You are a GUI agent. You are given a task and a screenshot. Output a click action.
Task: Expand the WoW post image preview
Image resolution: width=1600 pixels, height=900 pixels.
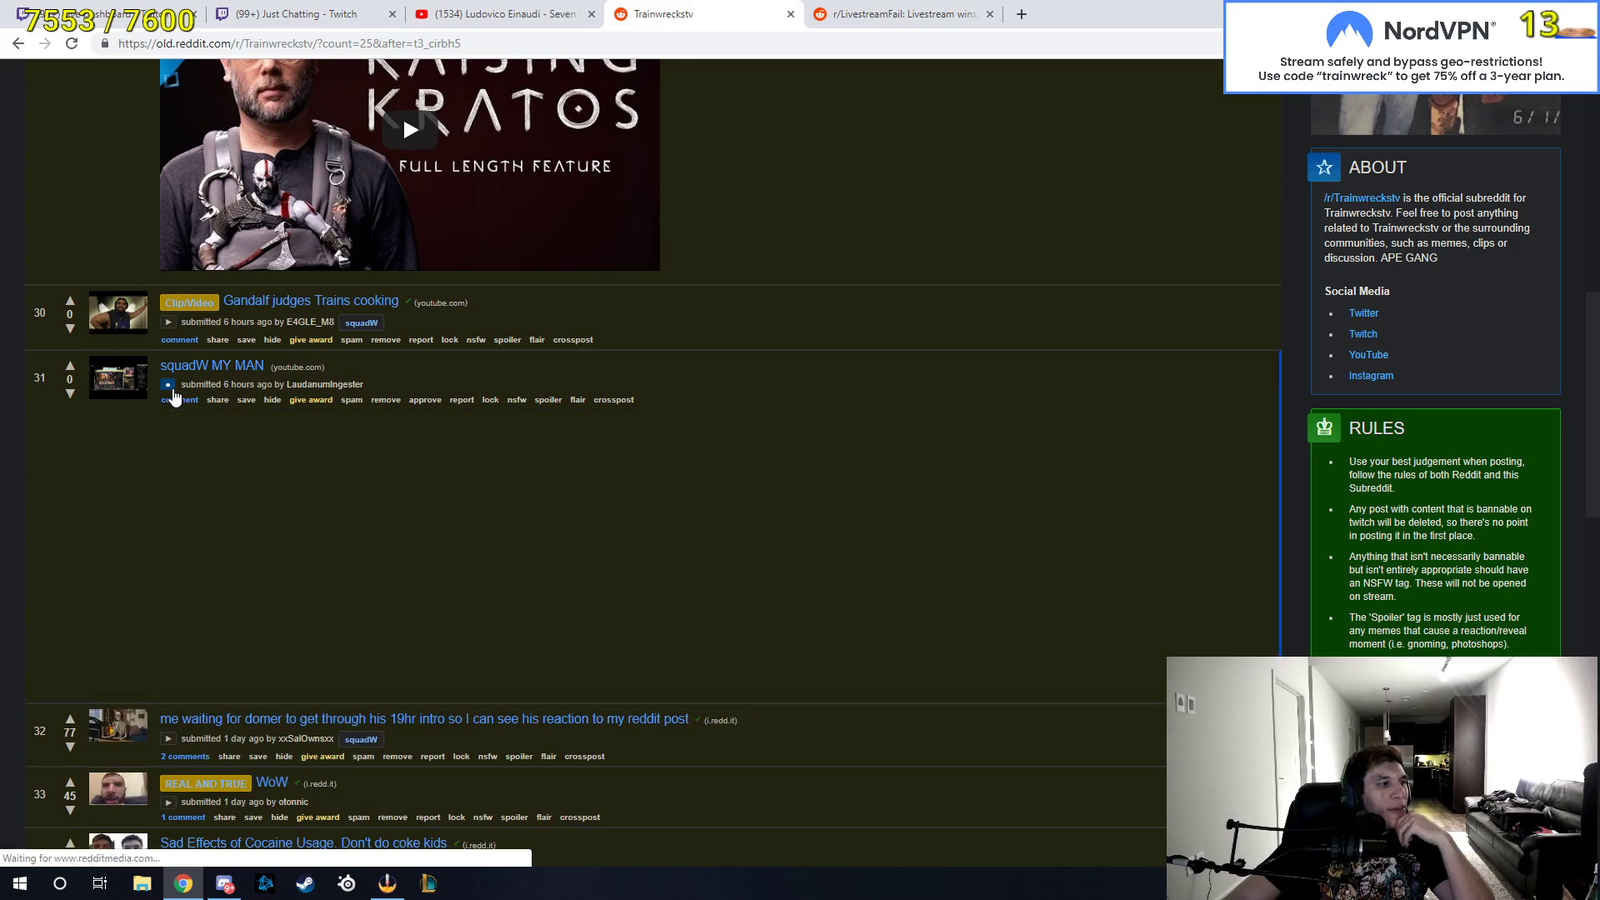168,802
